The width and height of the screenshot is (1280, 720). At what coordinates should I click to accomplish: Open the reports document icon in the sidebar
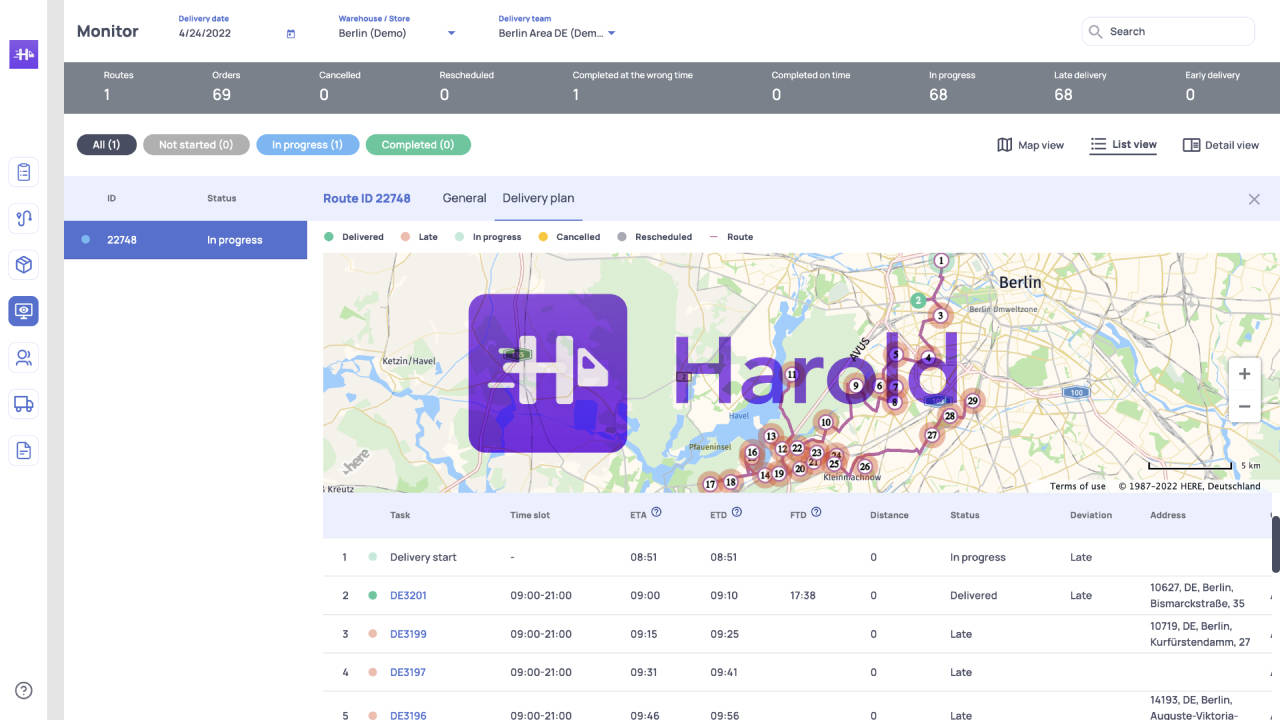click(23, 450)
